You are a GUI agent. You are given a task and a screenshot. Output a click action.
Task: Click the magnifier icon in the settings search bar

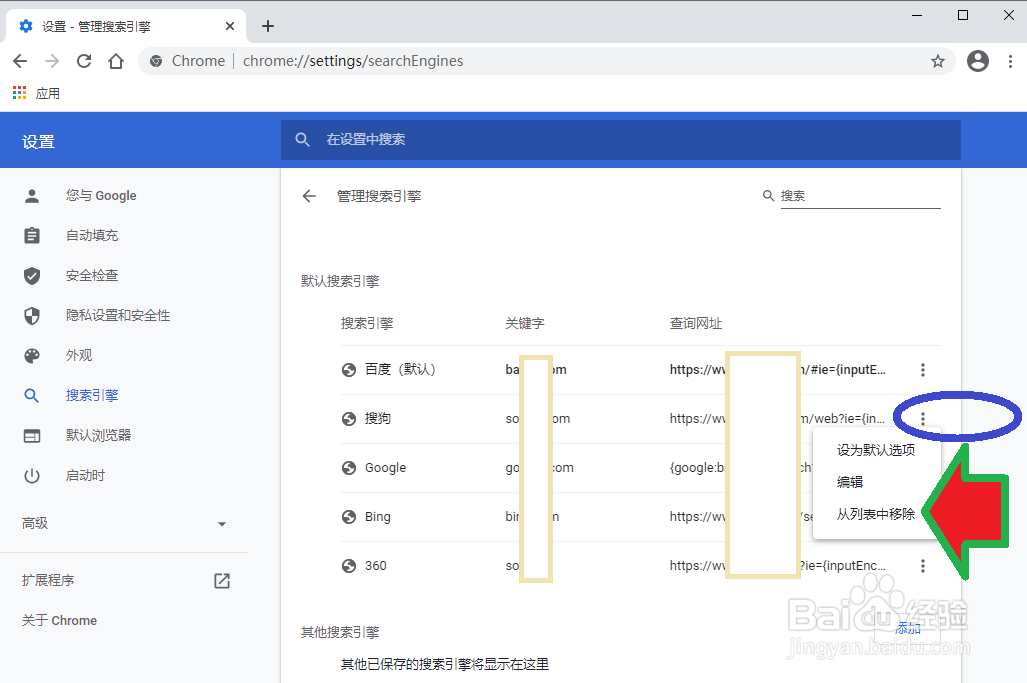point(302,139)
